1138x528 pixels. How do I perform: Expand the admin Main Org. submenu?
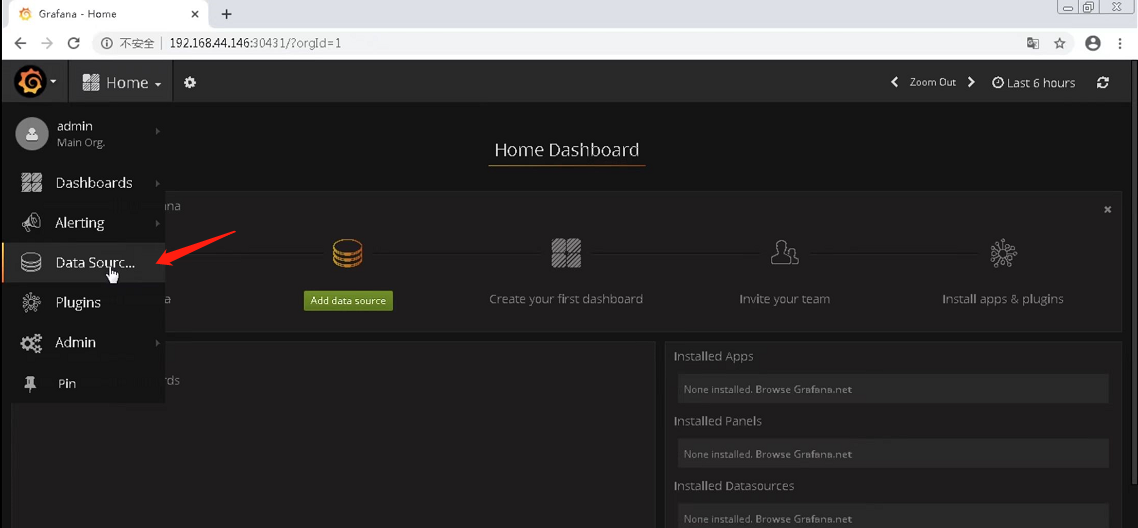157,131
